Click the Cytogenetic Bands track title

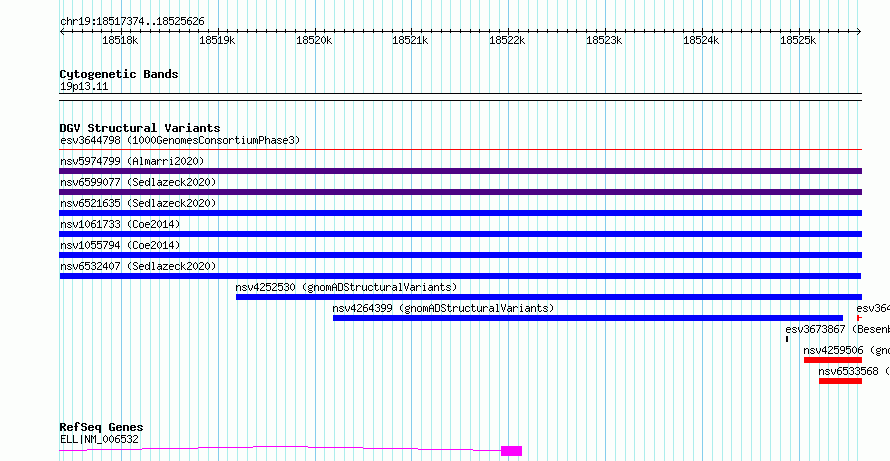tap(119, 74)
